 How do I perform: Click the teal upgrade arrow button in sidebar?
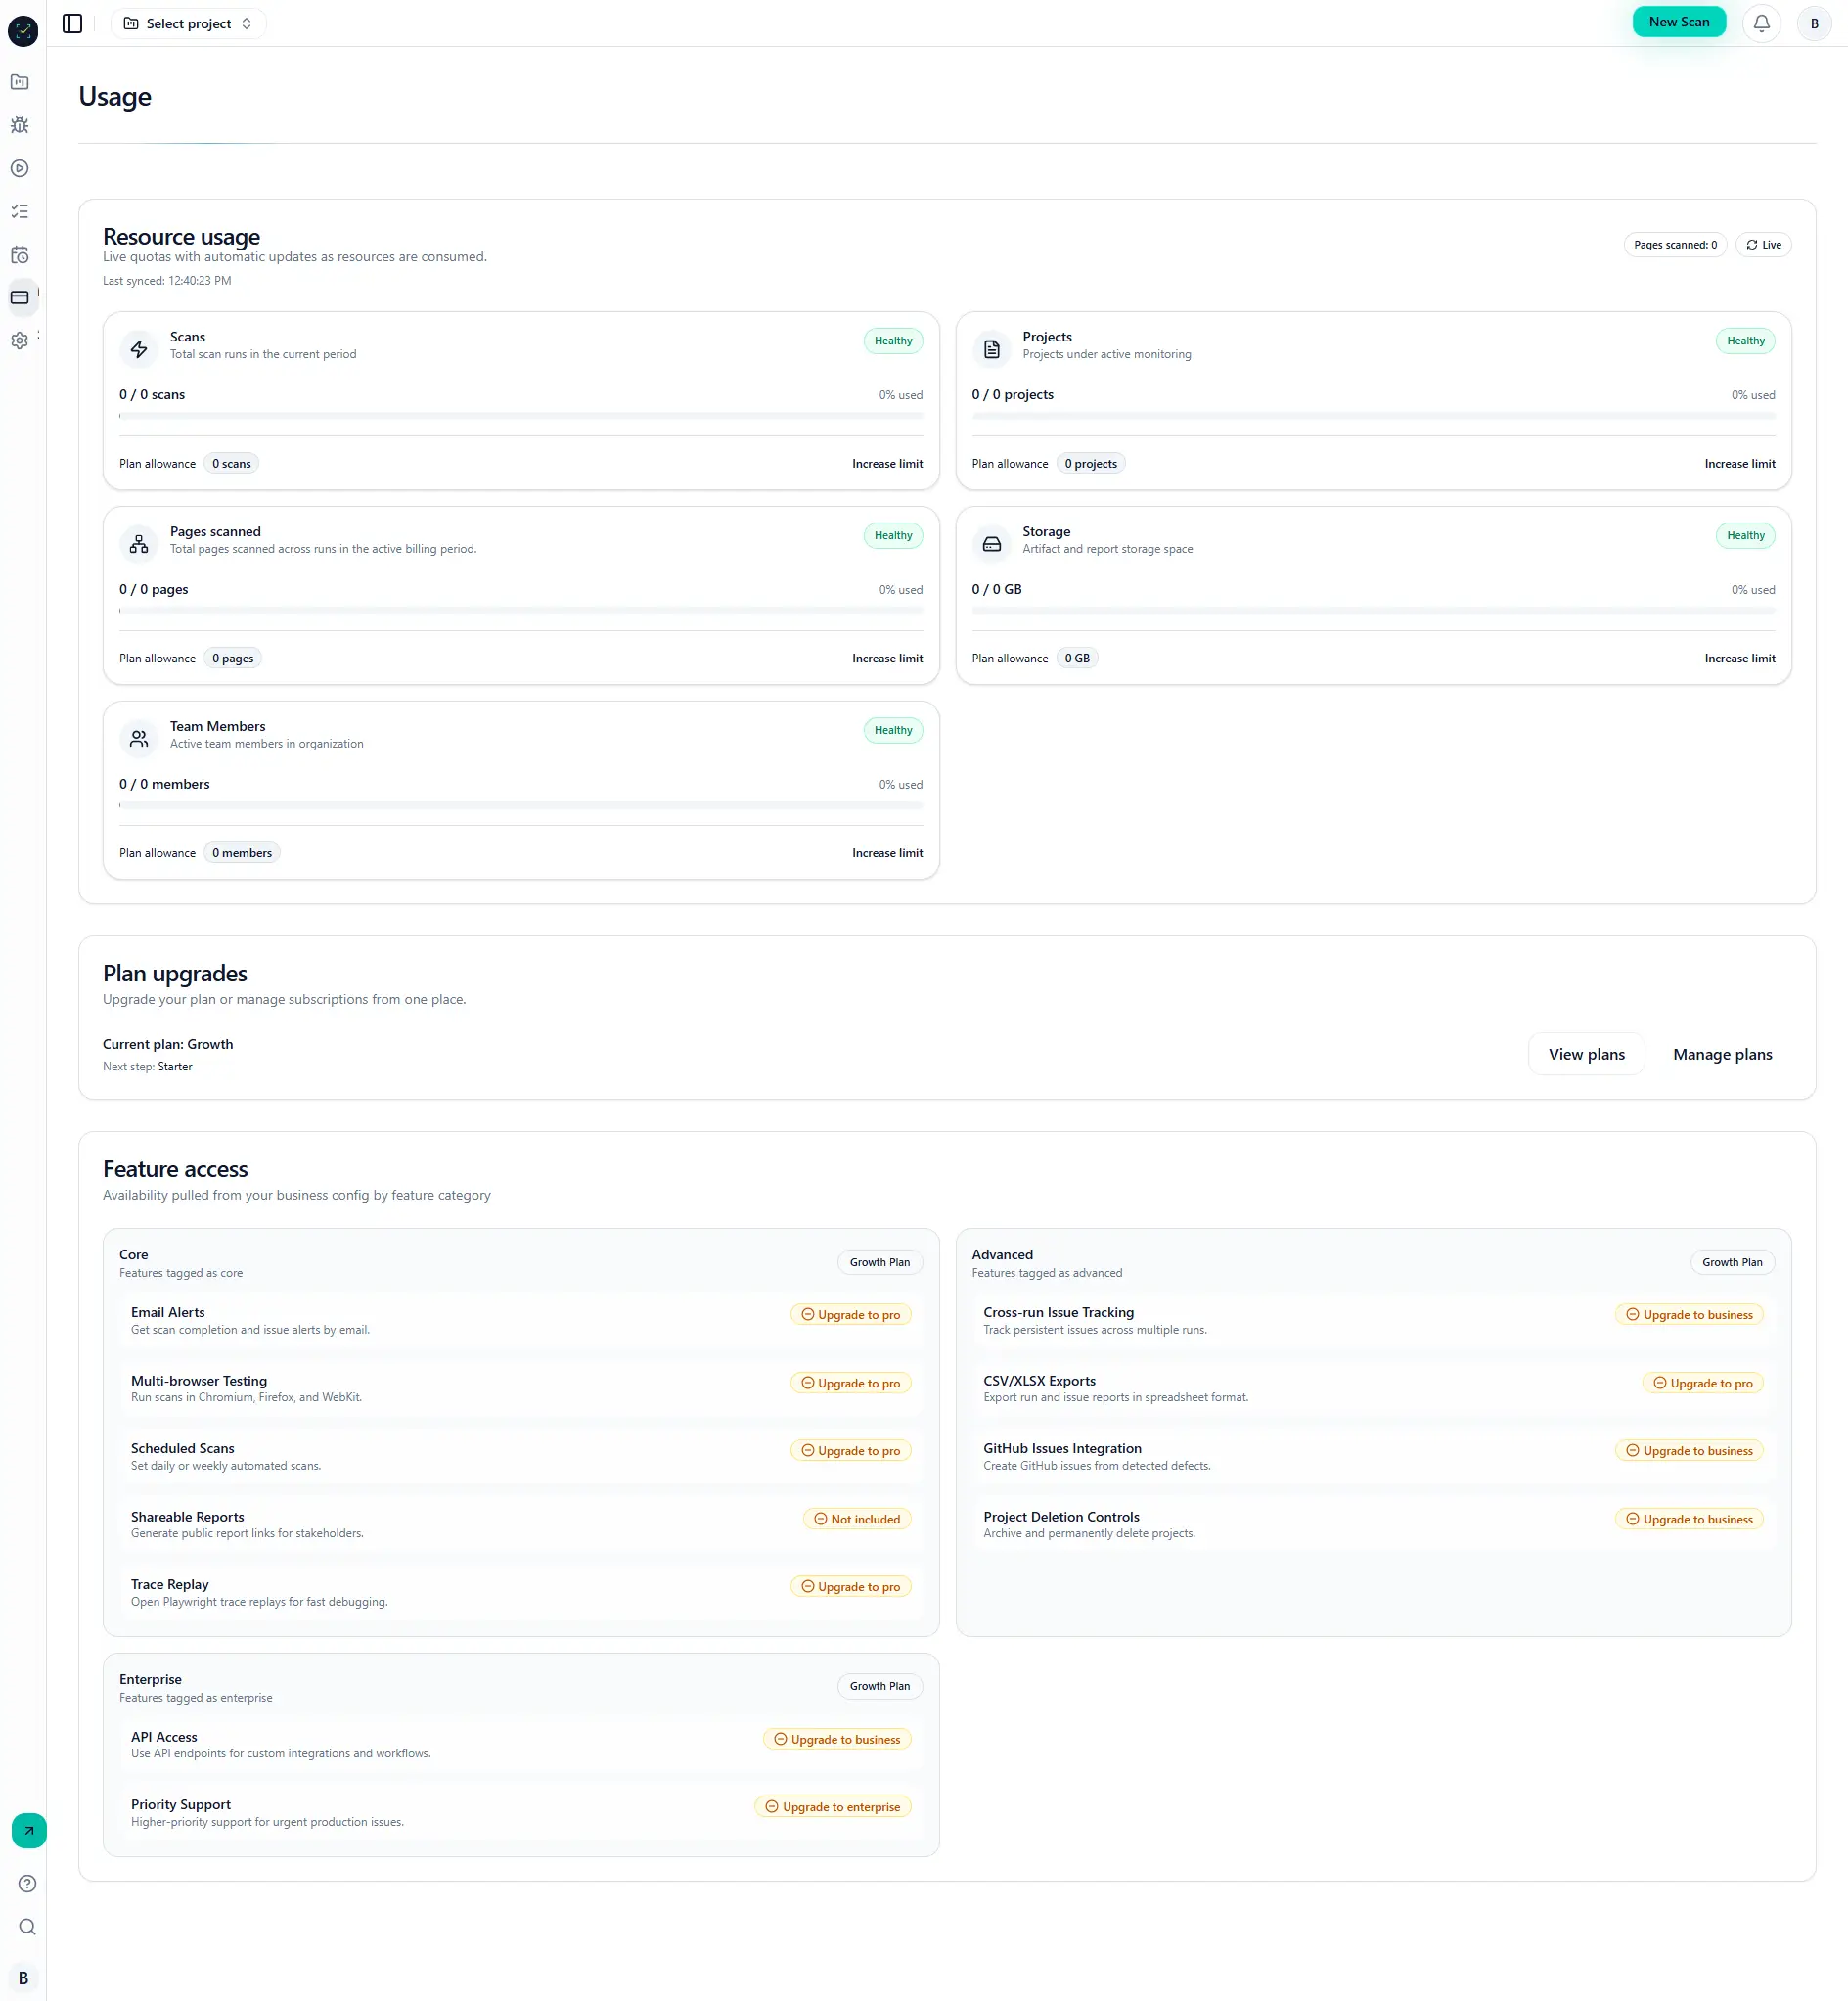27,1831
